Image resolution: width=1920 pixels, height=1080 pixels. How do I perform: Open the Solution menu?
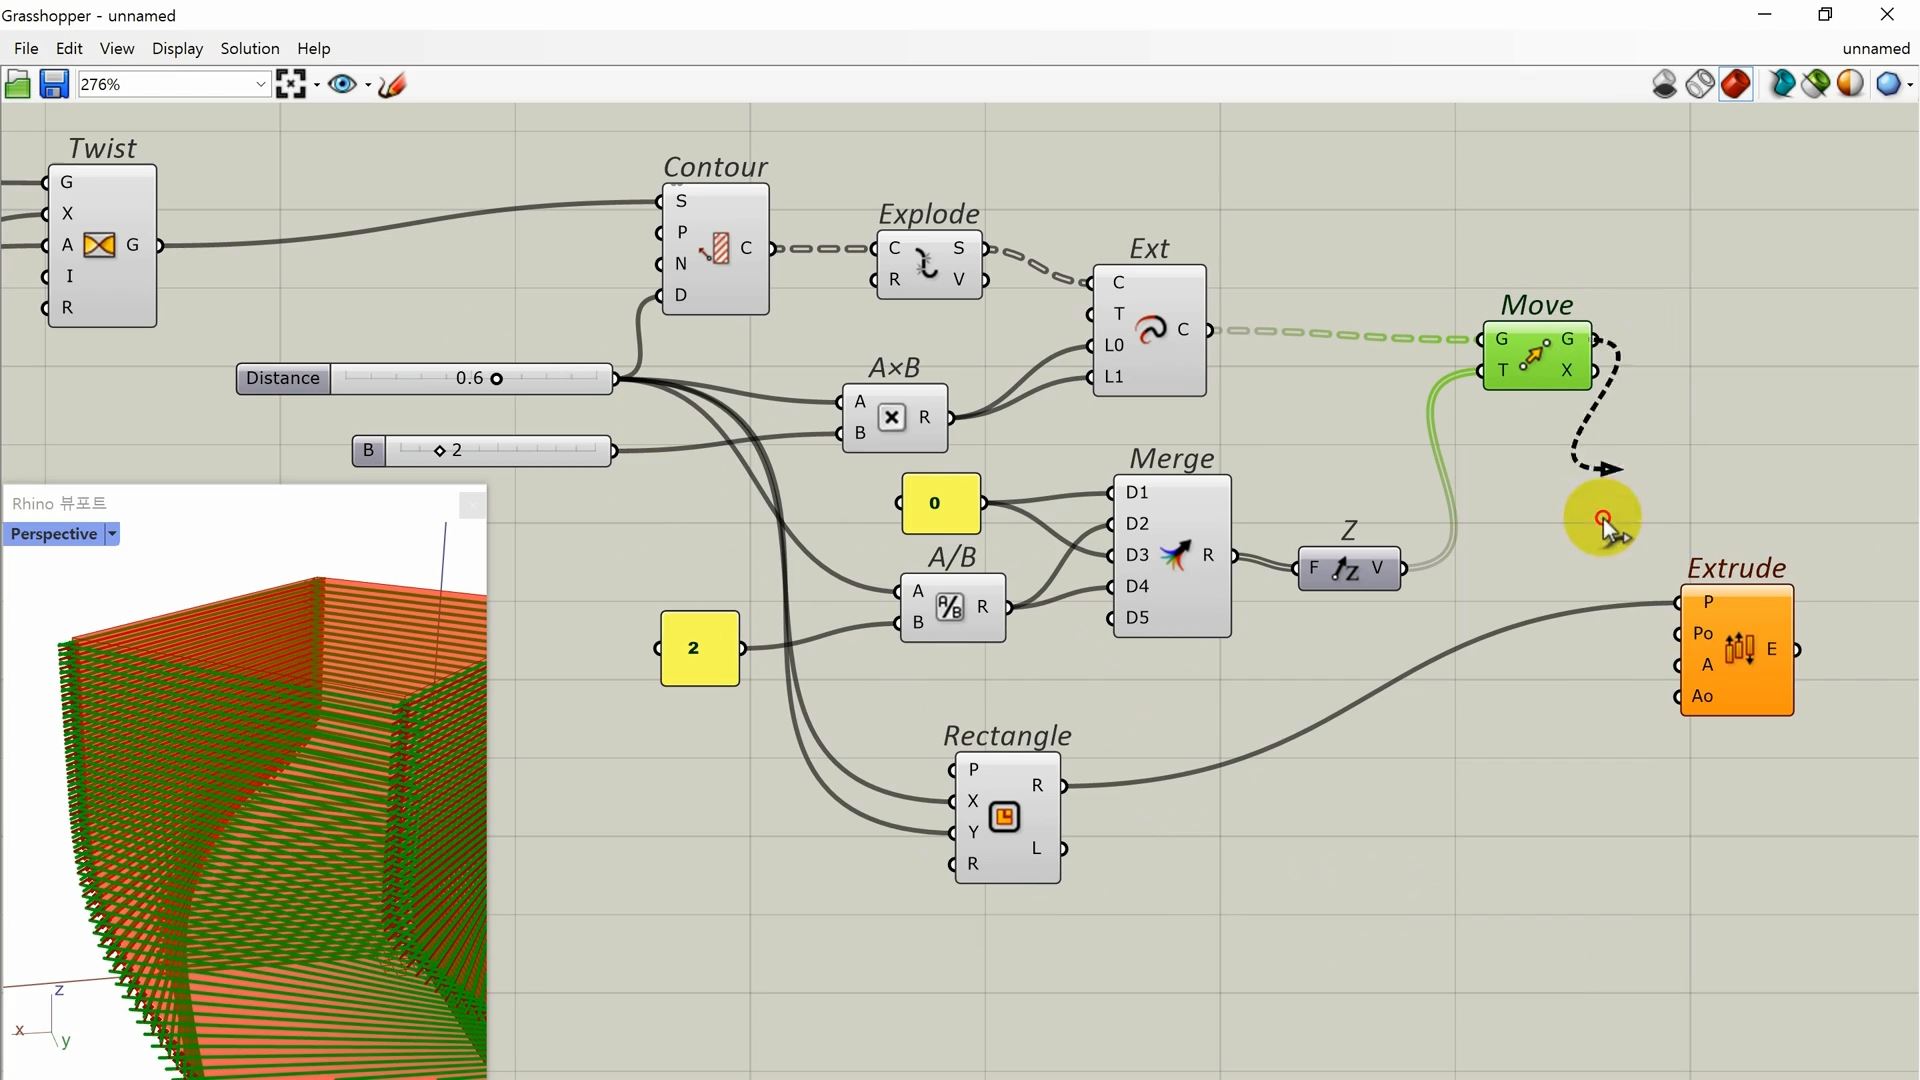pyautogui.click(x=250, y=48)
